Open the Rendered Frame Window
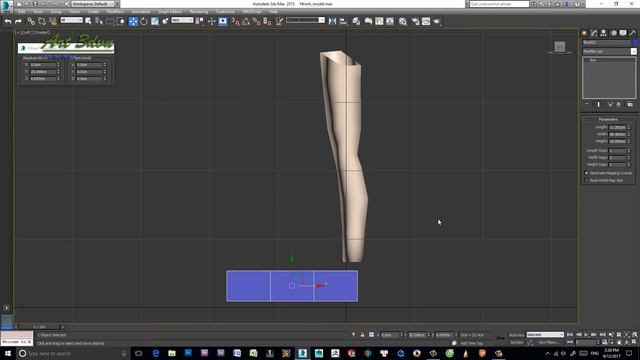The width and height of the screenshot is (640, 360). click(426, 21)
